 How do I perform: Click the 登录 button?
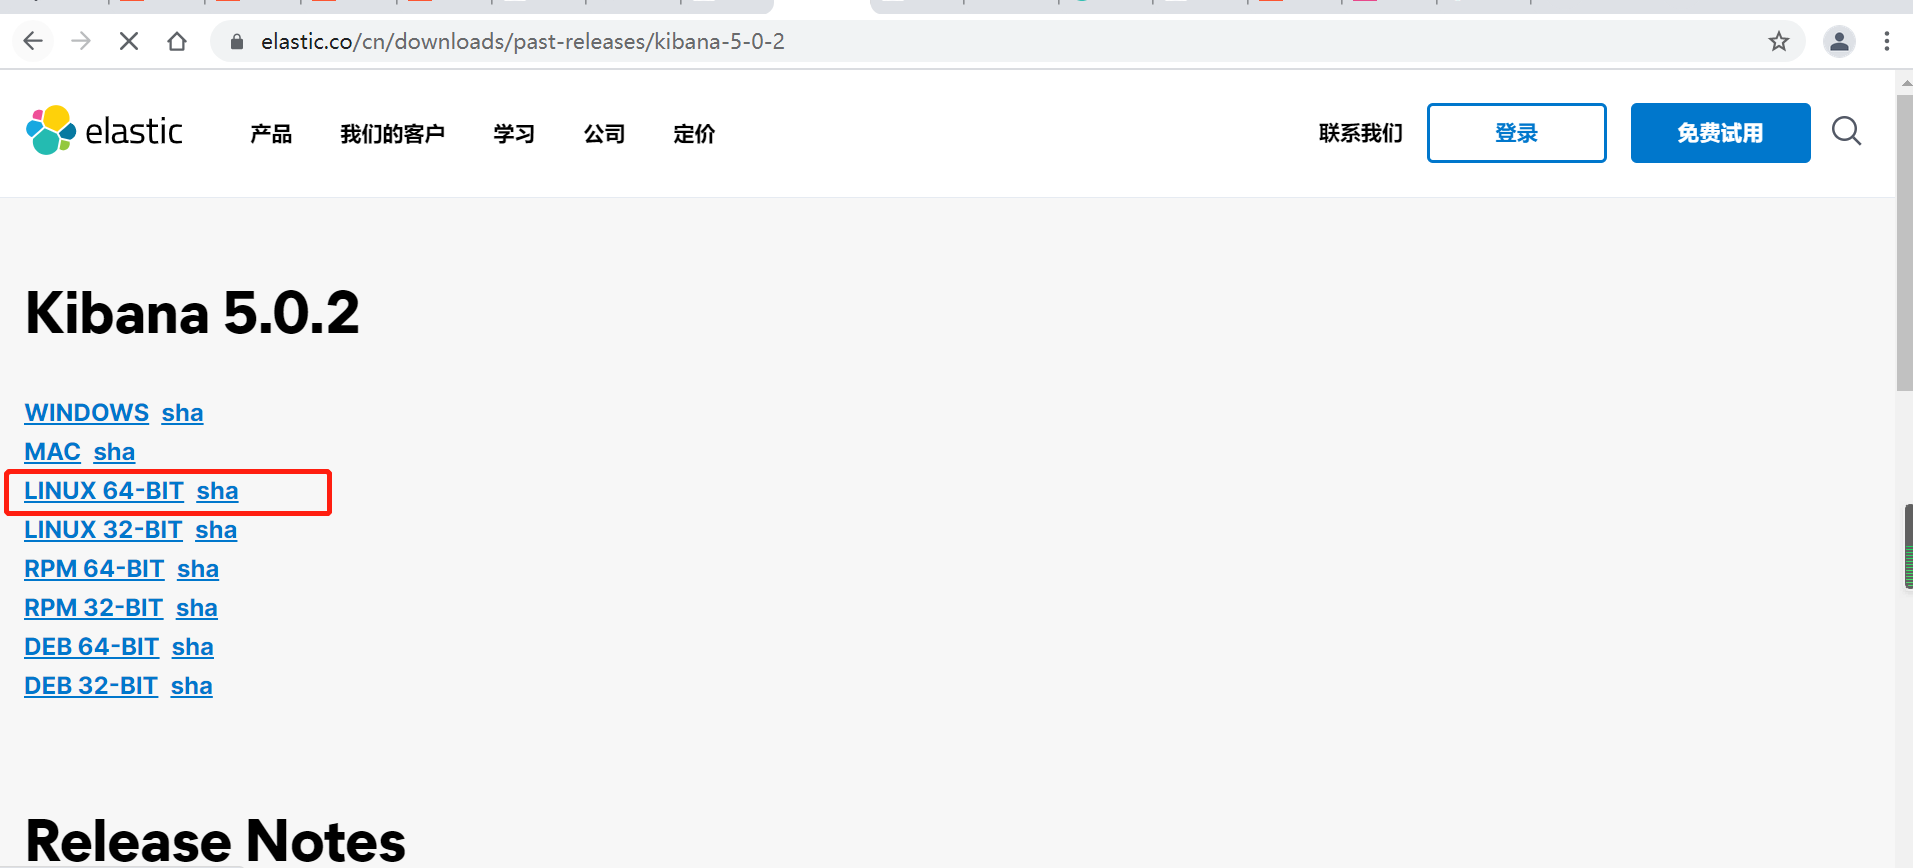(1517, 133)
